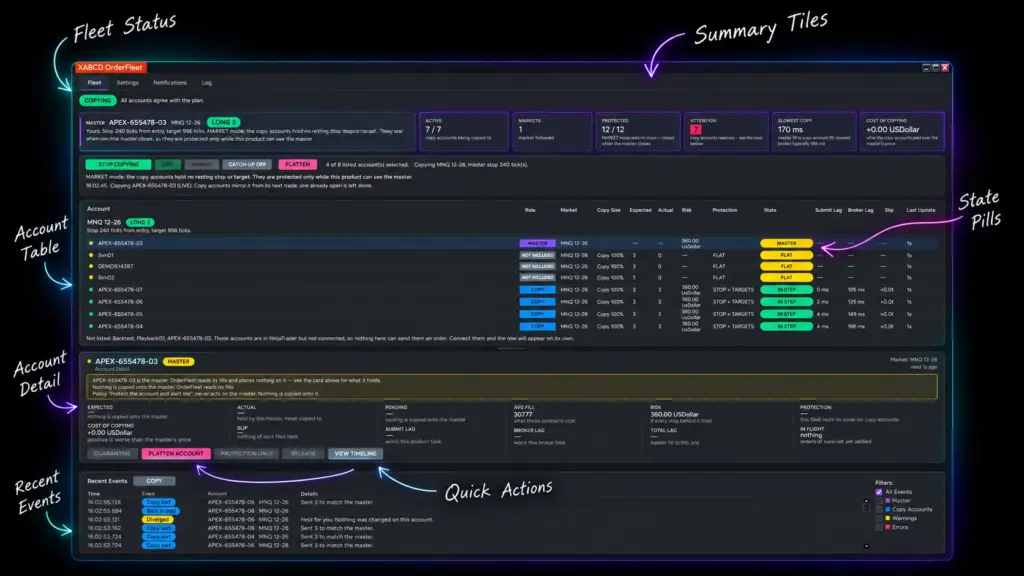
Task: Click the green dot beside APEX-655478-07
Action: point(91,289)
